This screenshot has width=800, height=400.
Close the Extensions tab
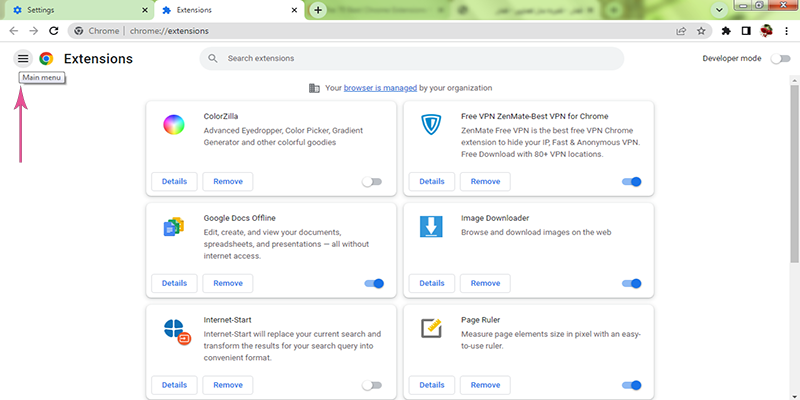click(294, 10)
